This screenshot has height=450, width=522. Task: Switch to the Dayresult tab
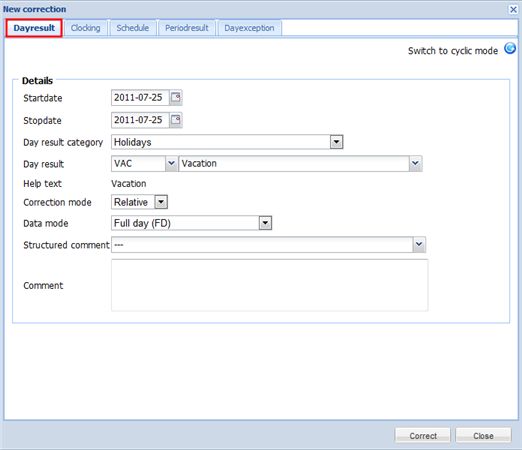point(34,28)
